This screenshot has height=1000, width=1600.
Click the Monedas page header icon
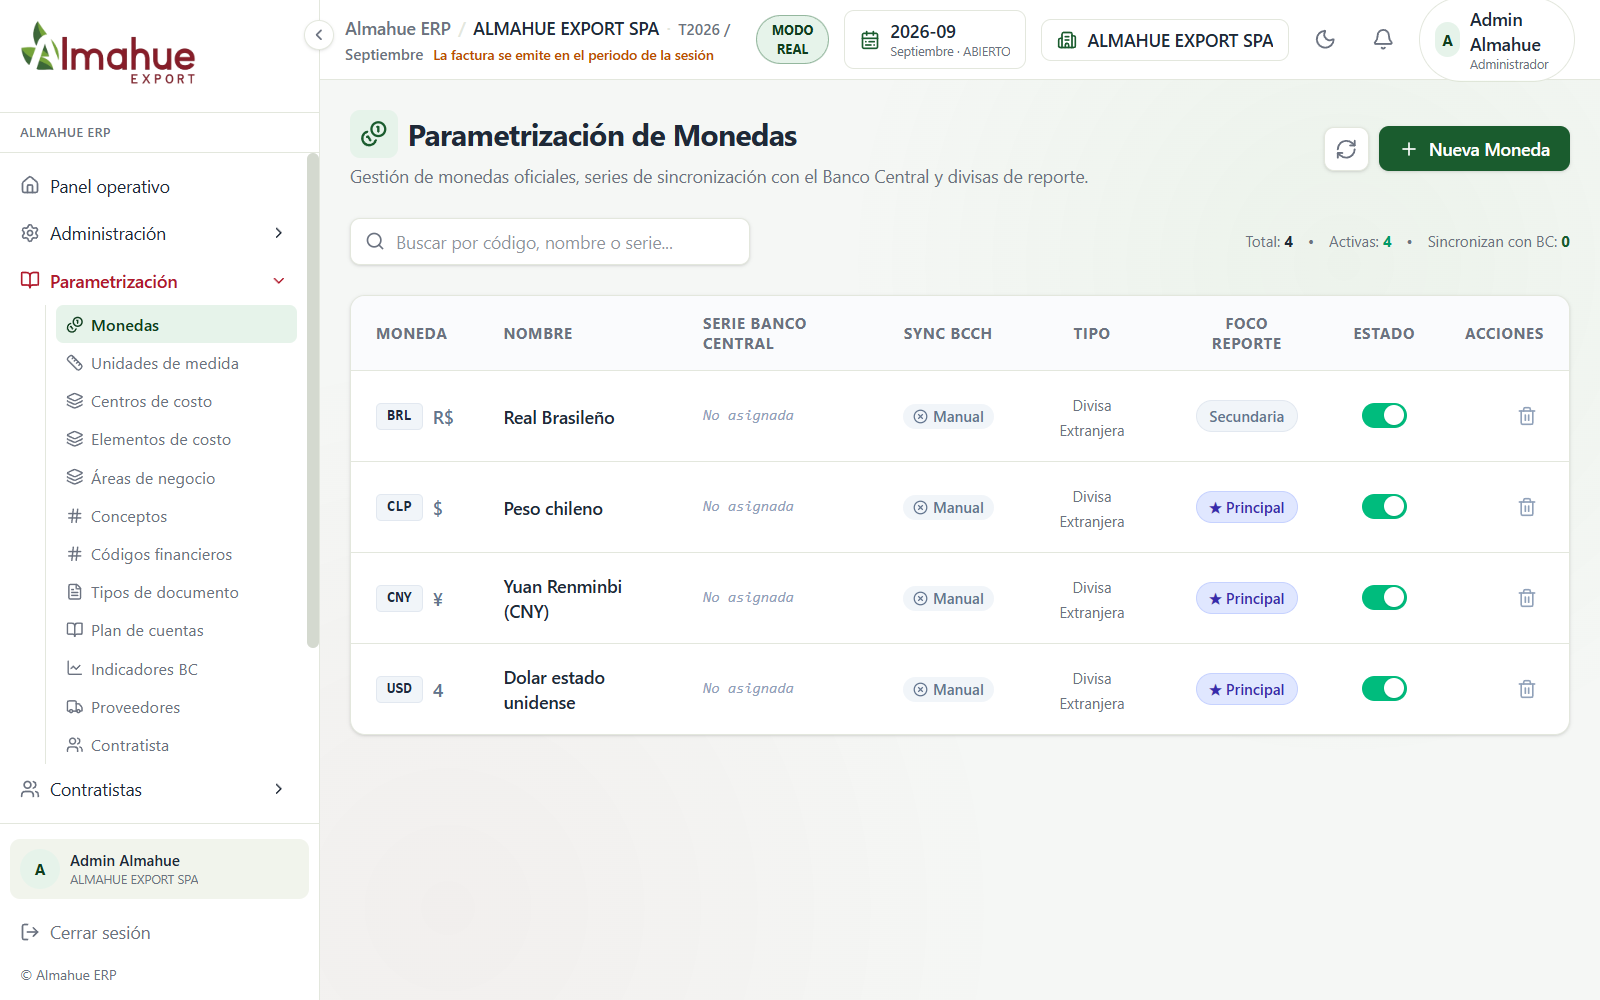pos(374,134)
